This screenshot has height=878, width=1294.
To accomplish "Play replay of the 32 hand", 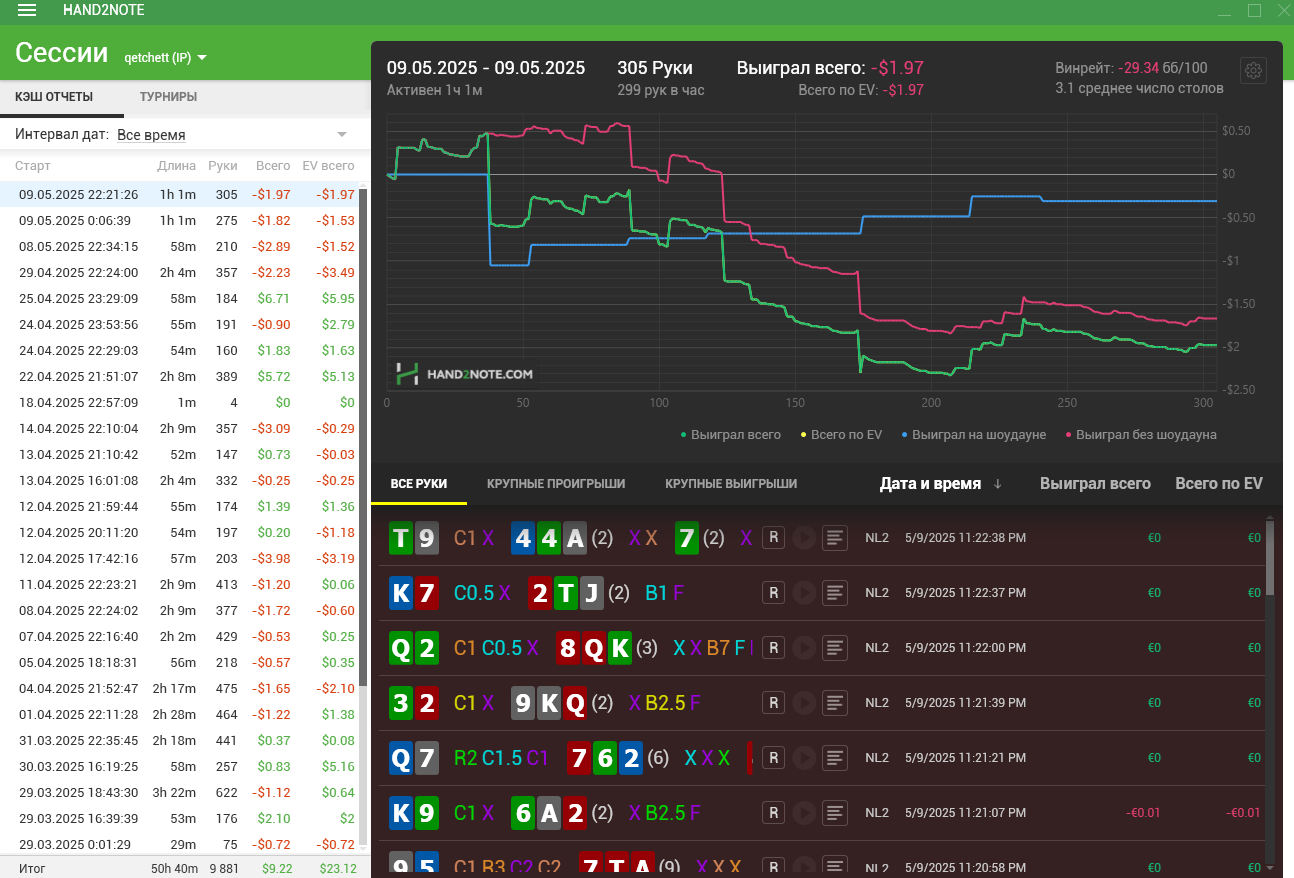I will pyautogui.click(x=803, y=703).
